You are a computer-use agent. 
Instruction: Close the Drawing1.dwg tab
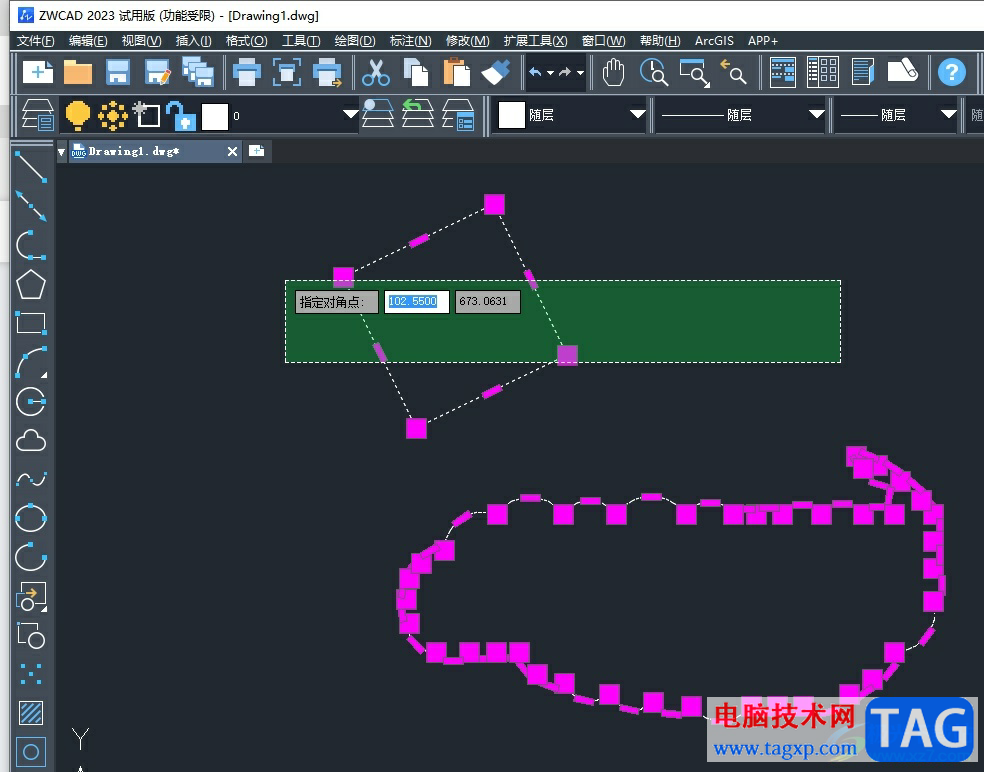(x=232, y=151)
